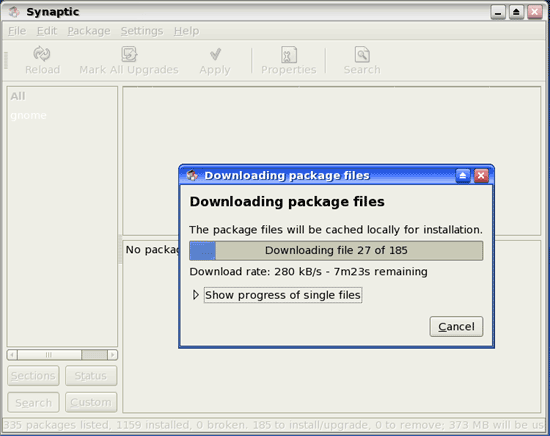The height and width of the screenshot is (436, 550).
Task: Switch to Status filter view
Action: pos(91,376)
